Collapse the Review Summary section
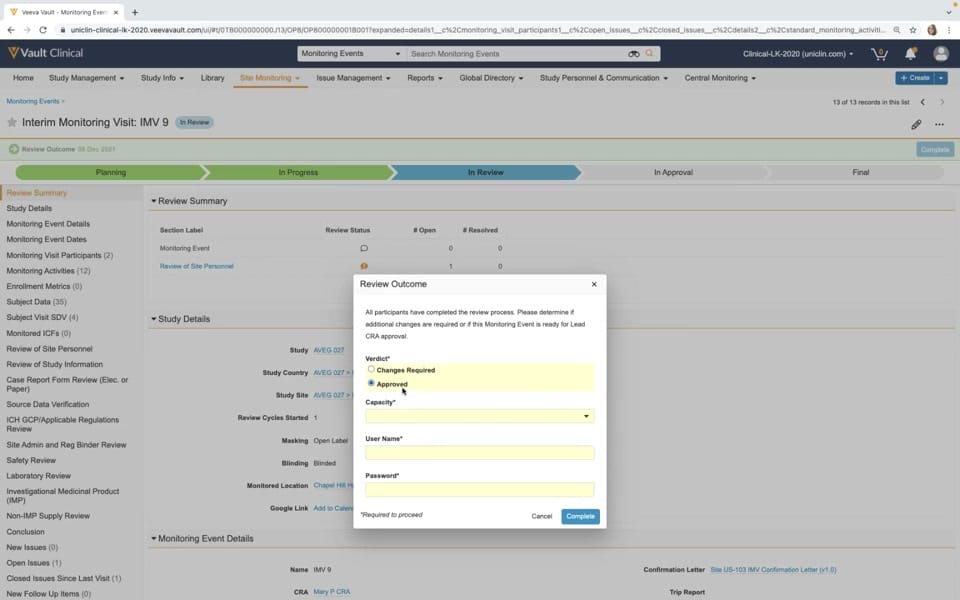The height and width of the screenshot is (600, 960). 154,201
